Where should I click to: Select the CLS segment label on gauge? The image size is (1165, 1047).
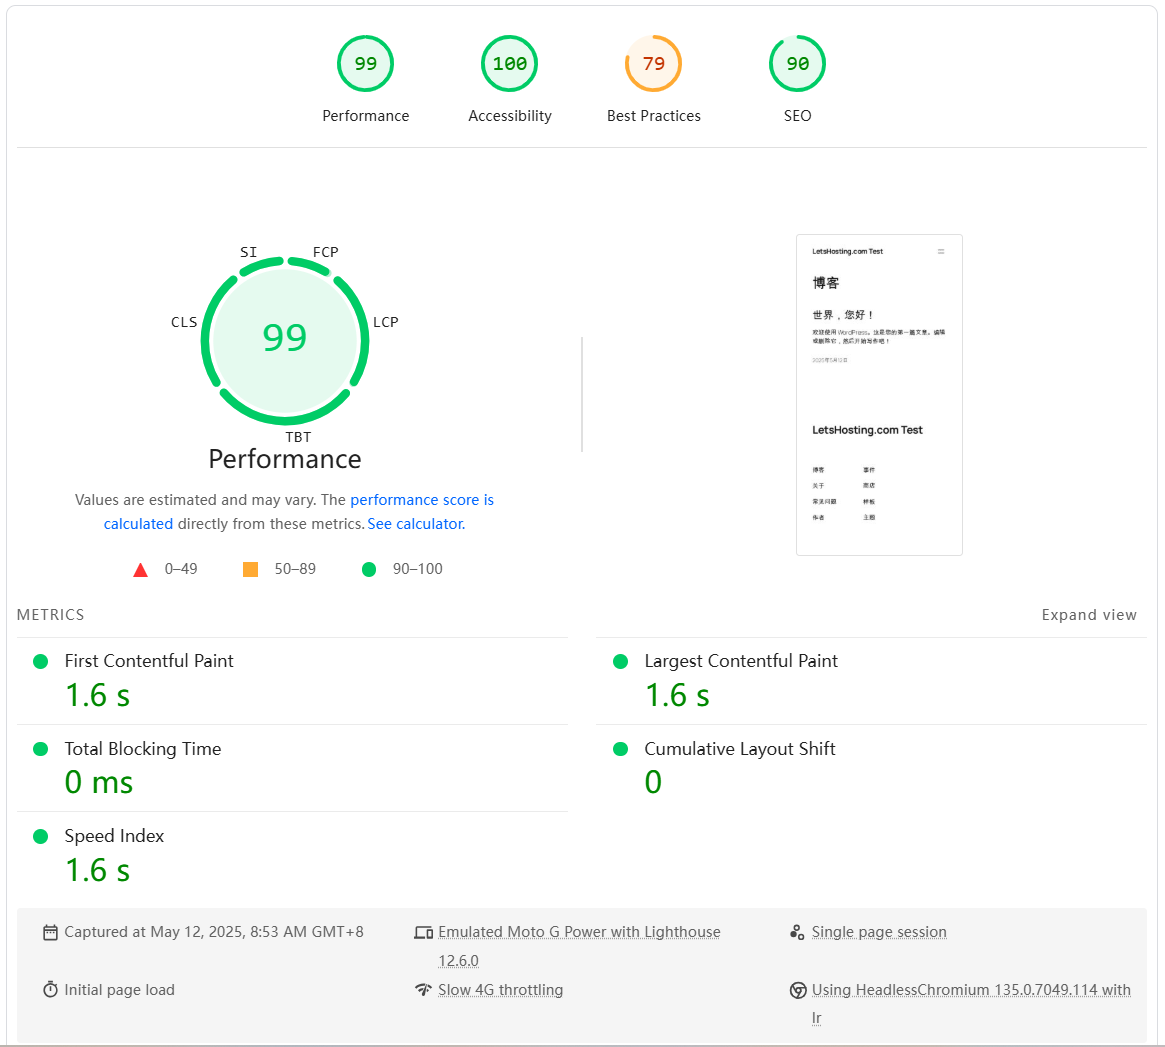click(x=184, y=322)
